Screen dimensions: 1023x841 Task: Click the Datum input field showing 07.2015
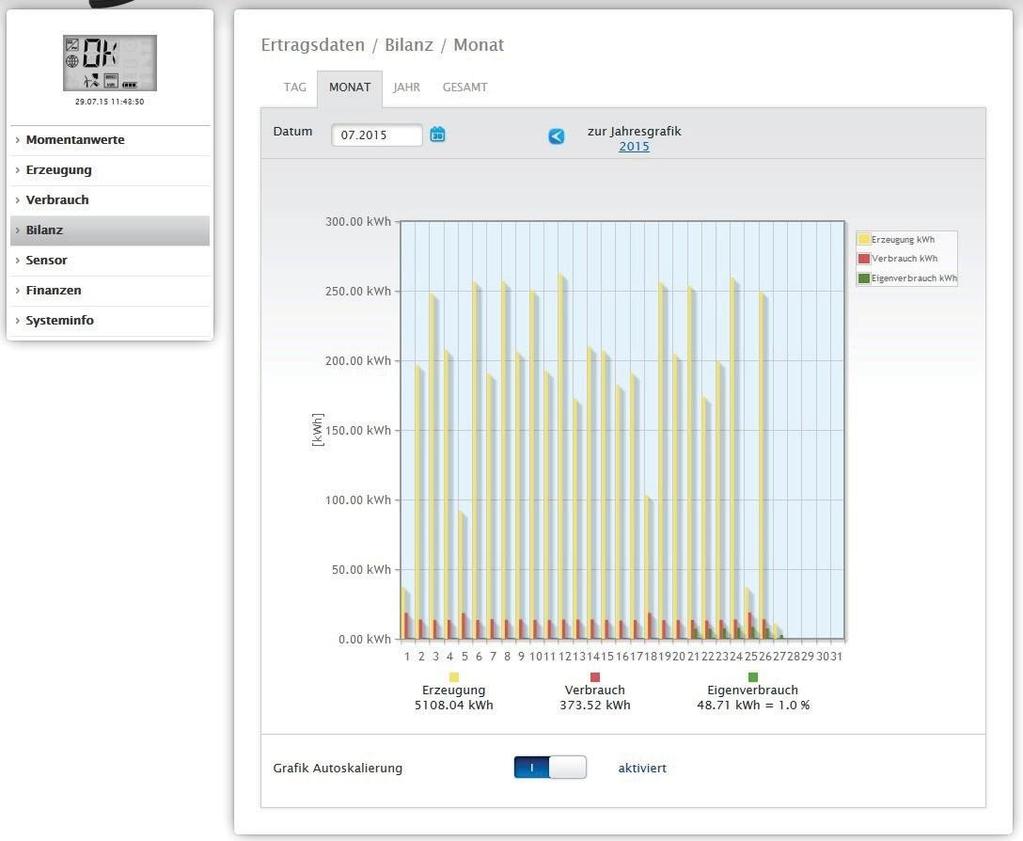(x=376, y=135)
